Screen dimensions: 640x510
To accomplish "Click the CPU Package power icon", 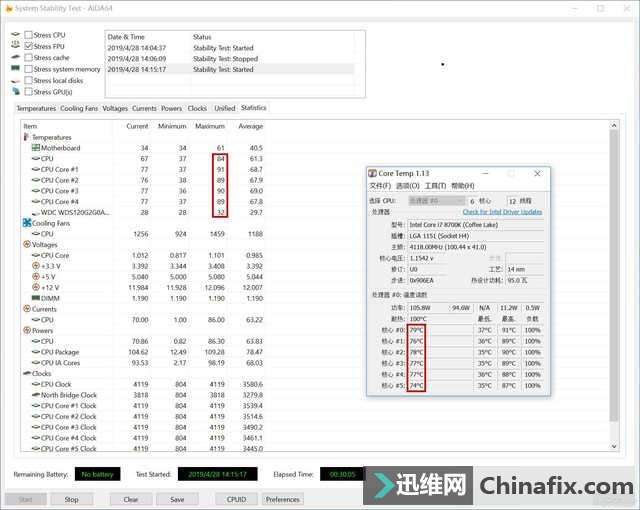I will click(36, 352).
